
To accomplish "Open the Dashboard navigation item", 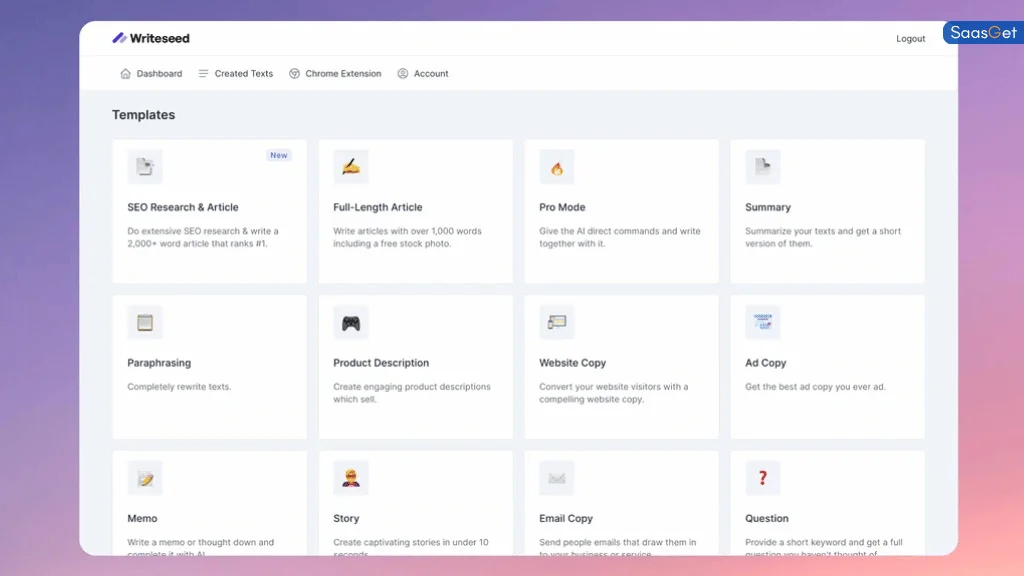I will coord(151,73).
